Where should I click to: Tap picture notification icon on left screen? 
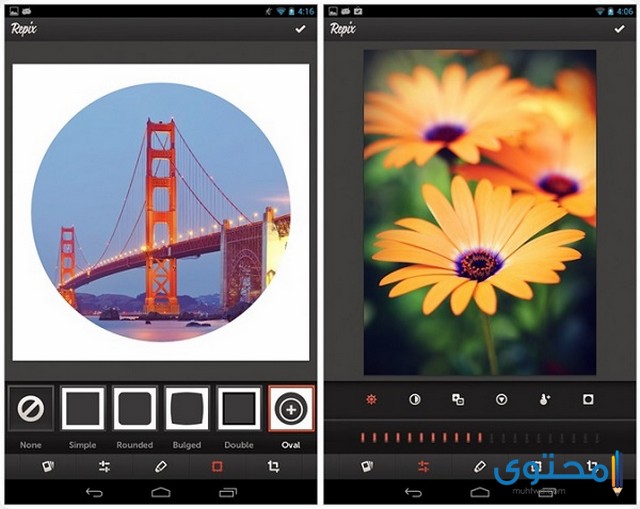pos(14,11)
